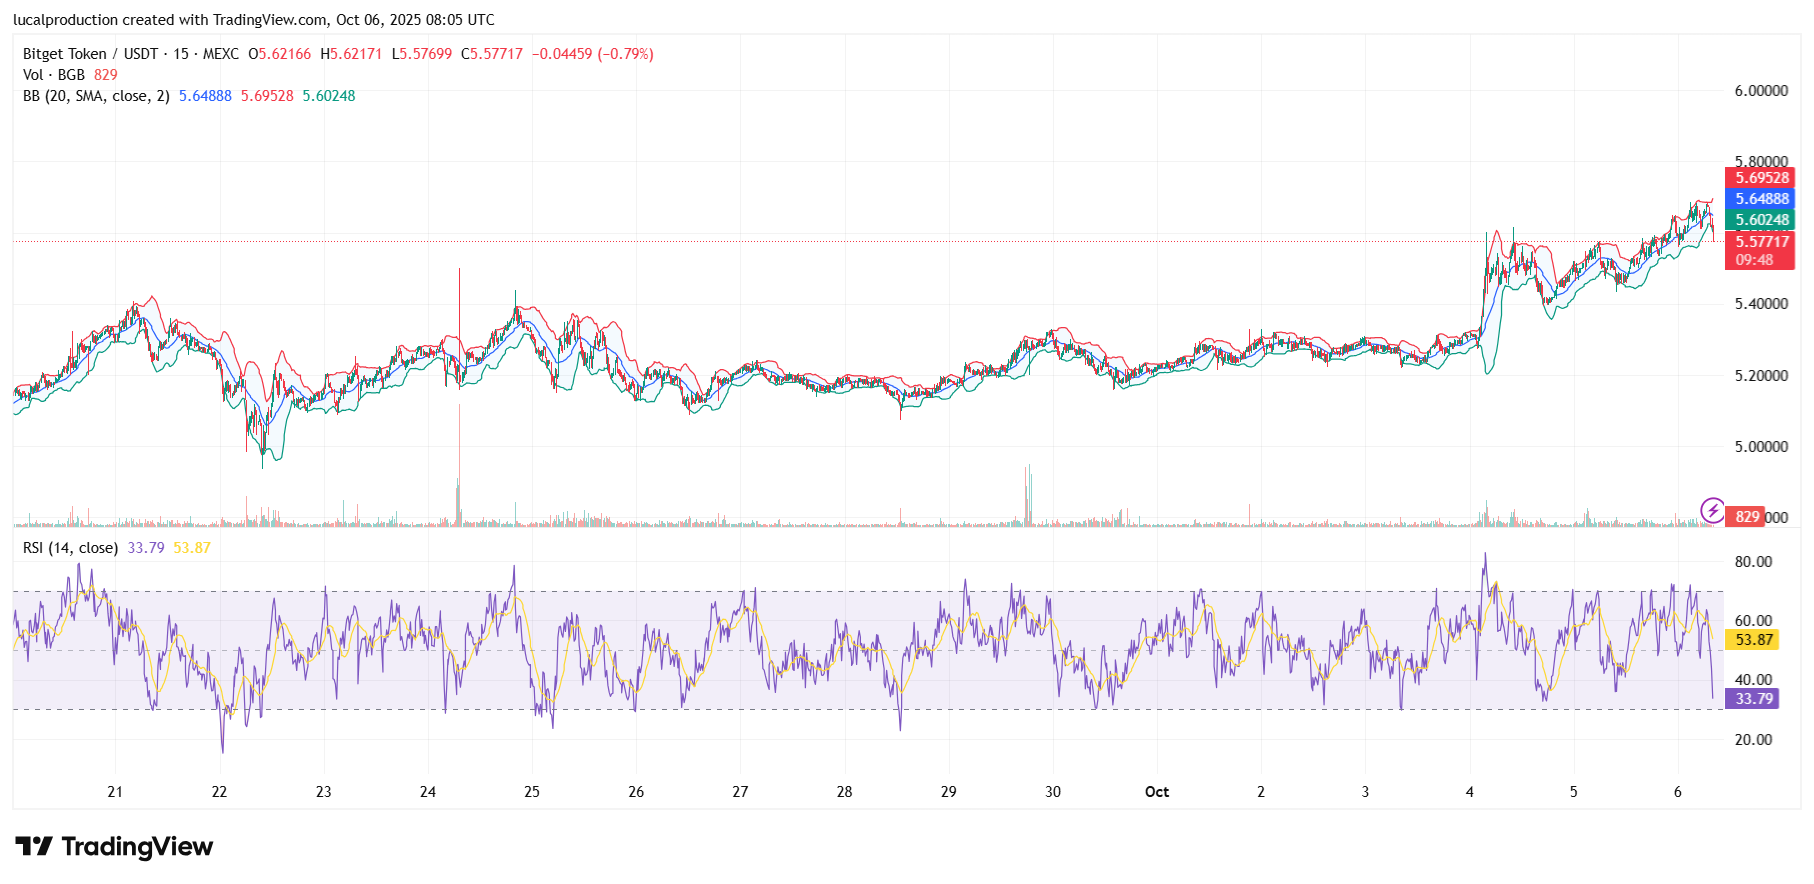Click the purple lightning bolt icon
Viewport: 1814px width, 884px height.
[x=1712, y=511]
